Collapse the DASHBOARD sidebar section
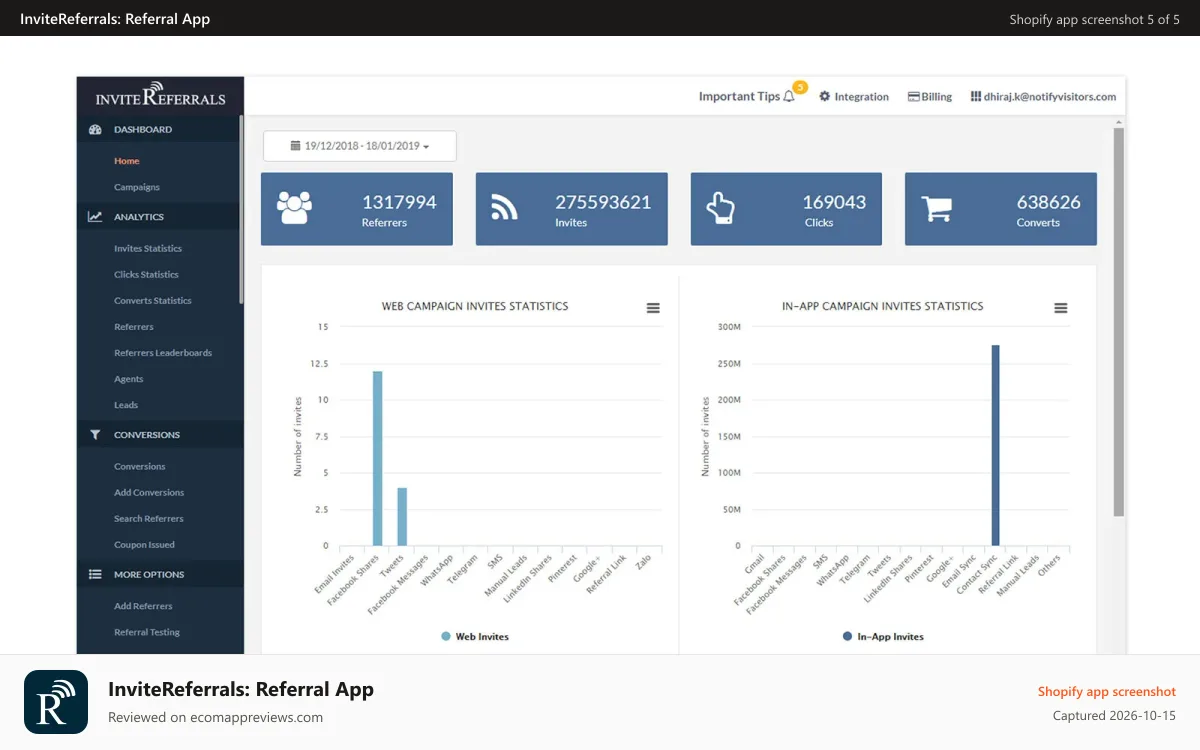The width and height of the screenshot is (1200, 750). 160,130
